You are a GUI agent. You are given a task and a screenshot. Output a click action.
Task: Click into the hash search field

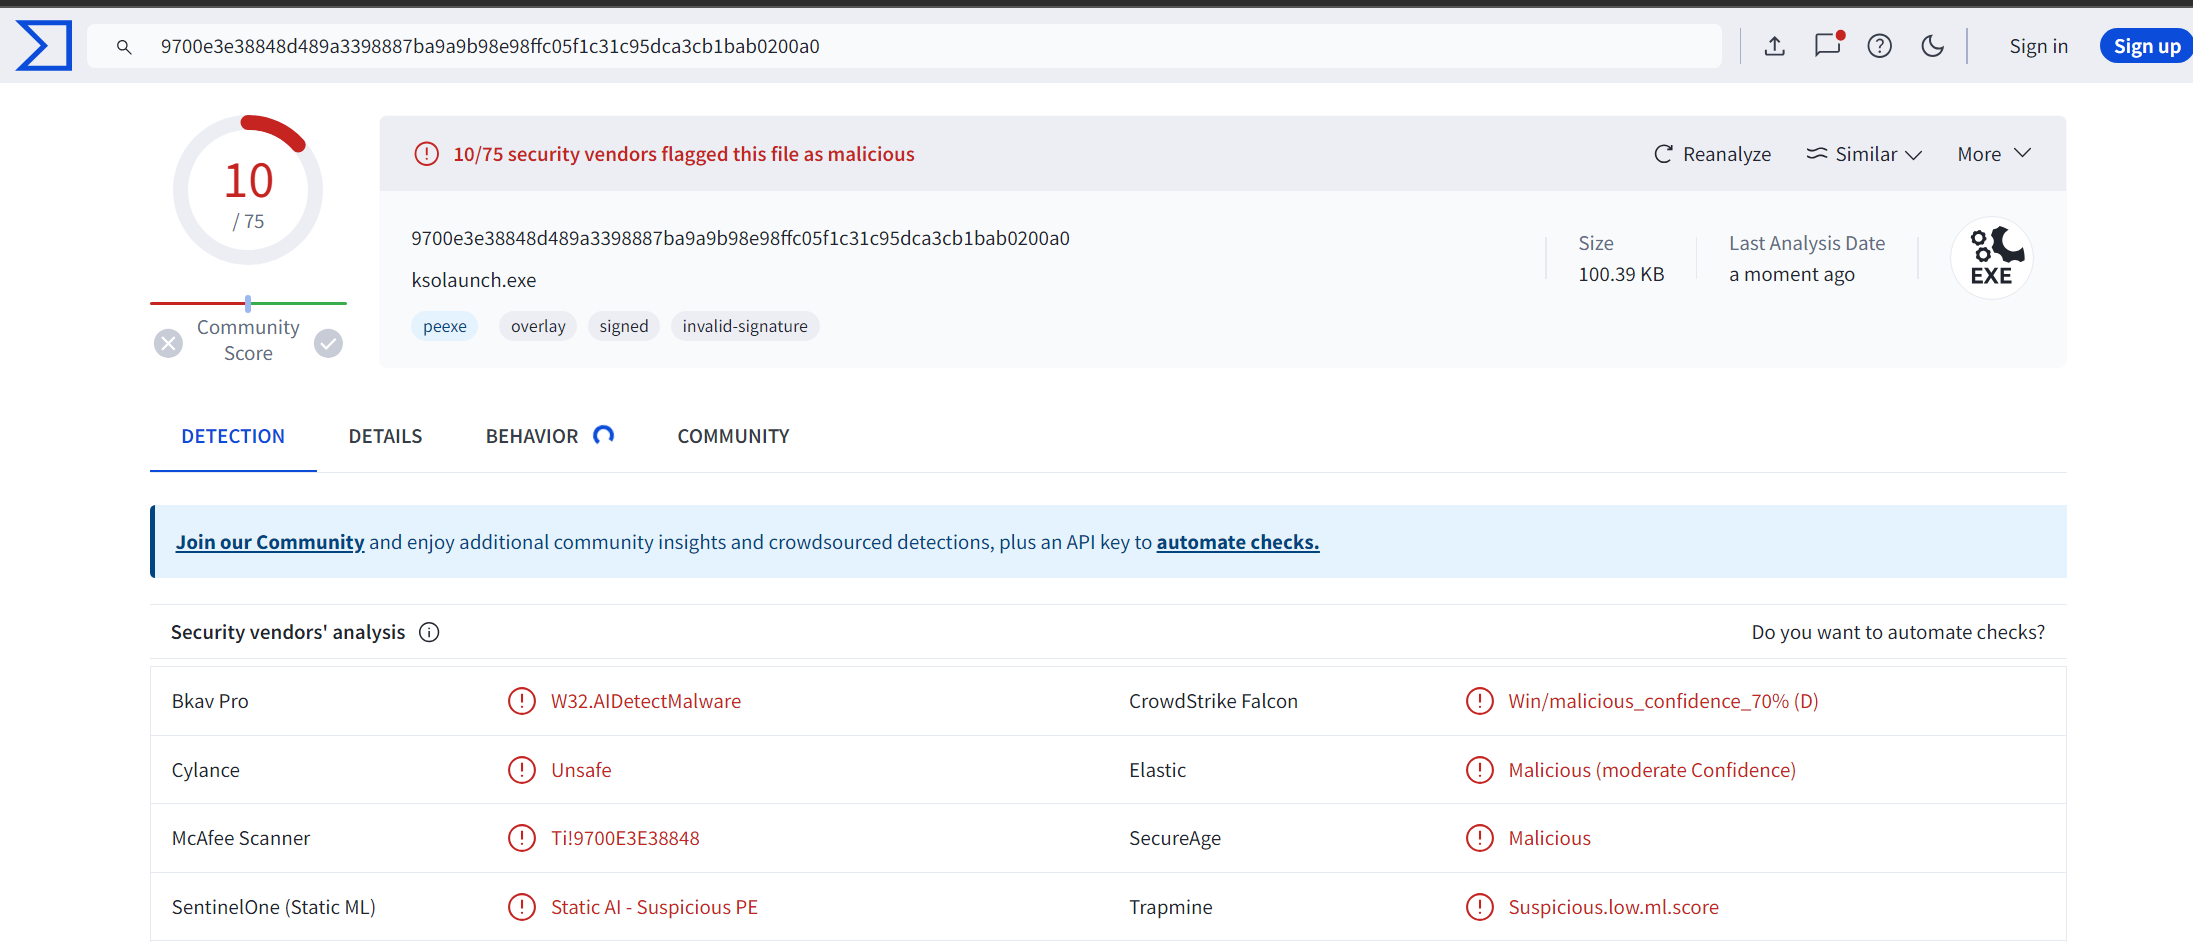[x=904, y=46]
